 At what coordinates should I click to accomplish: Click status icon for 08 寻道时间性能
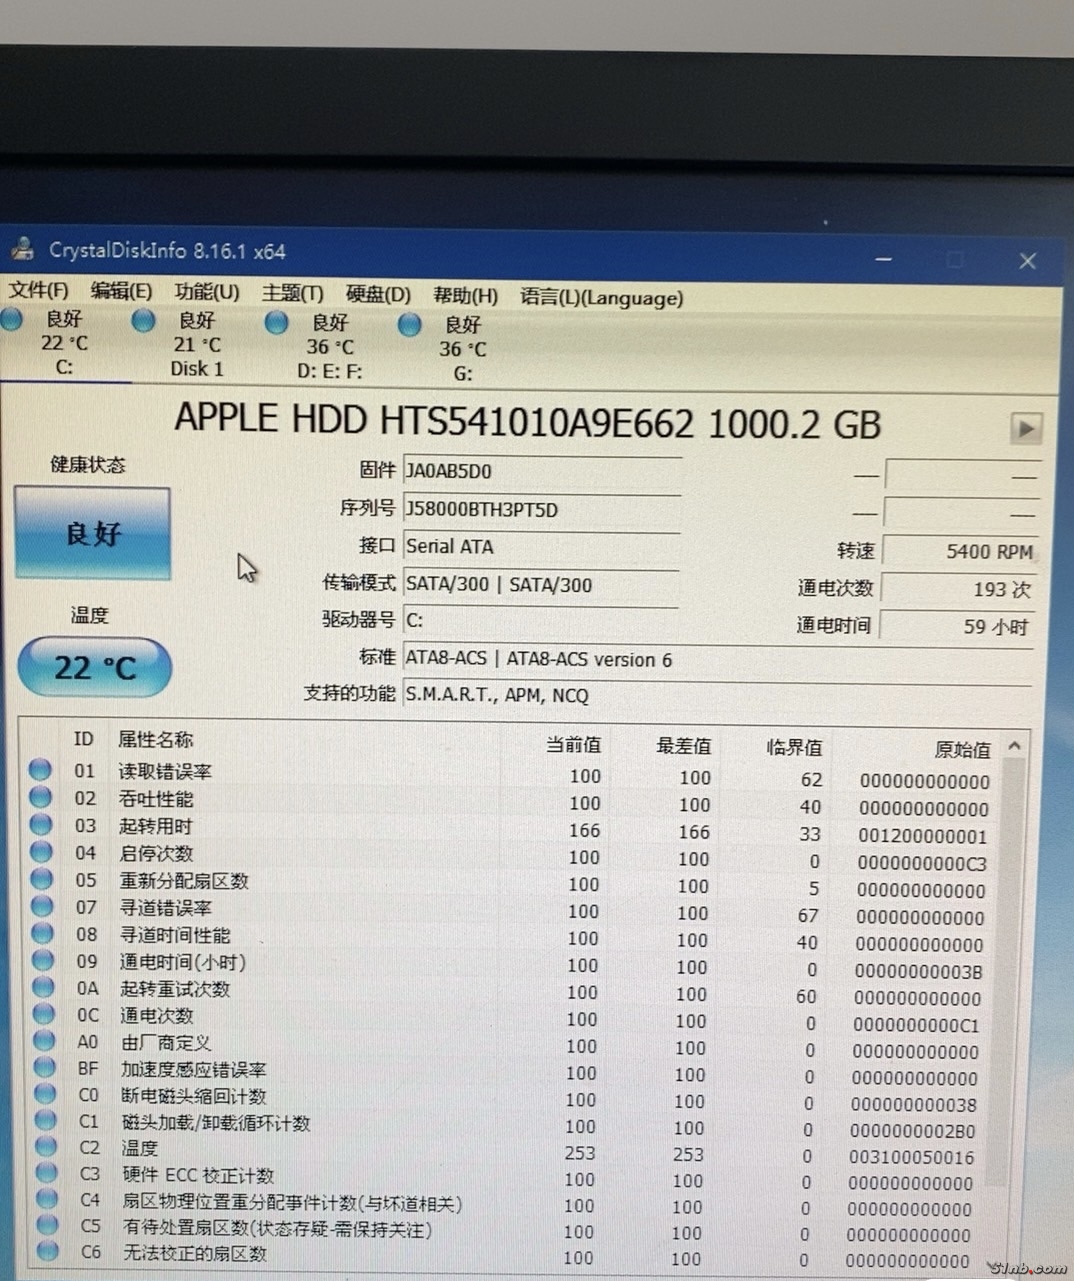[43, 933]
